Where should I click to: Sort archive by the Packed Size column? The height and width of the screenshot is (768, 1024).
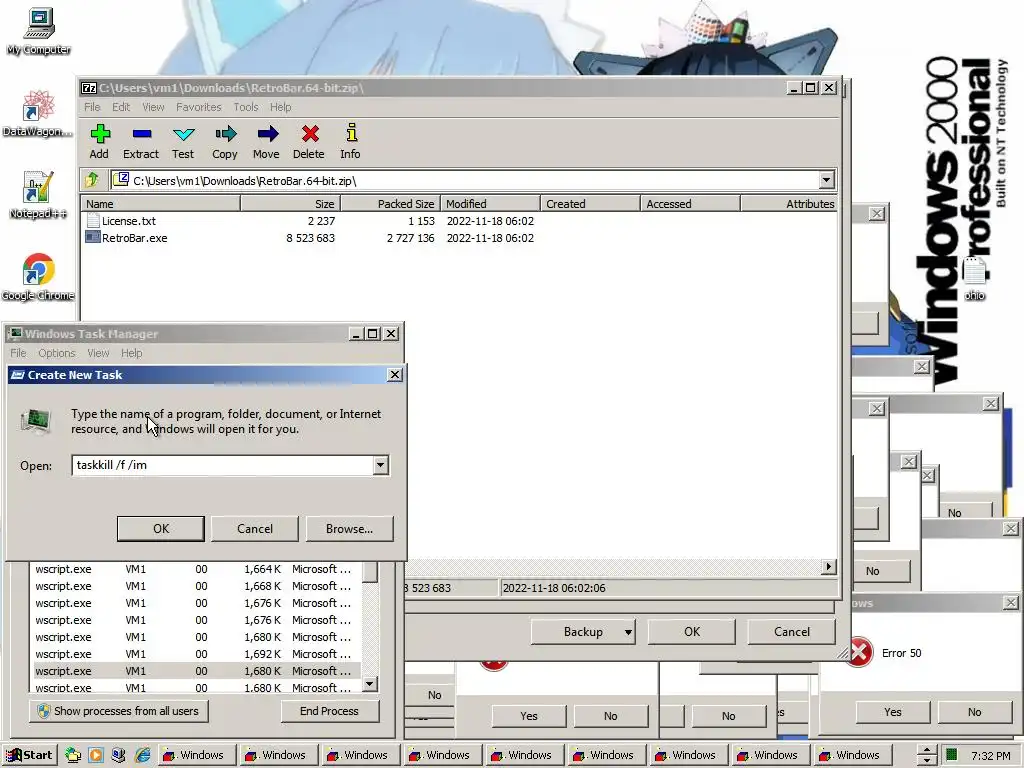pyautogui.click(x=391, y=204)
